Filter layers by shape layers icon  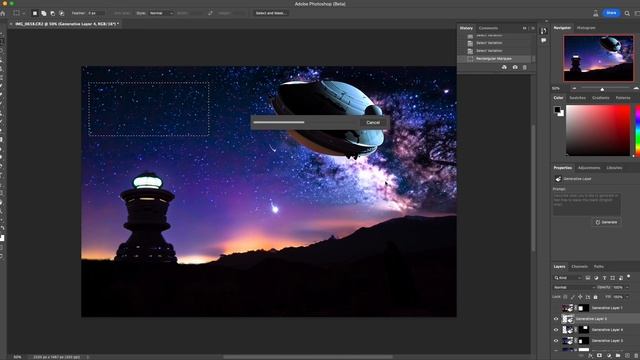point(613,278)
